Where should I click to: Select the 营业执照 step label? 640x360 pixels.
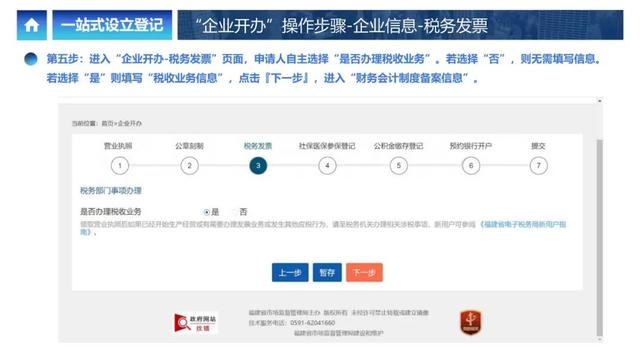[118, 146]
